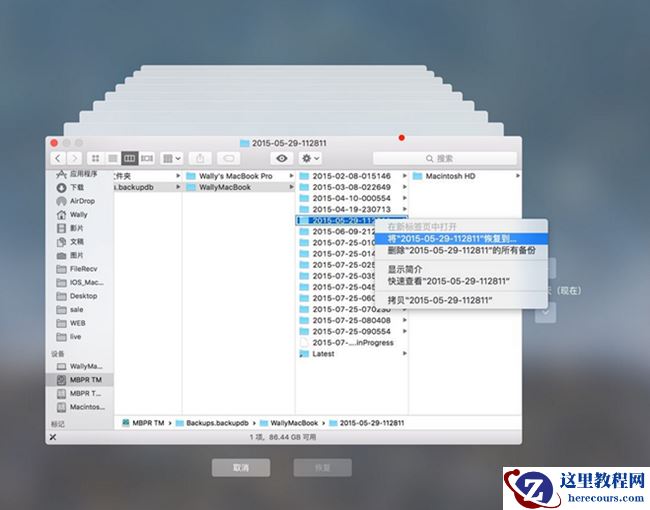The width and height of the screenshot is (650, 510).
Task: Open 图片 in the sidebar
Action: pyautogui.click(x=79, y=255)
